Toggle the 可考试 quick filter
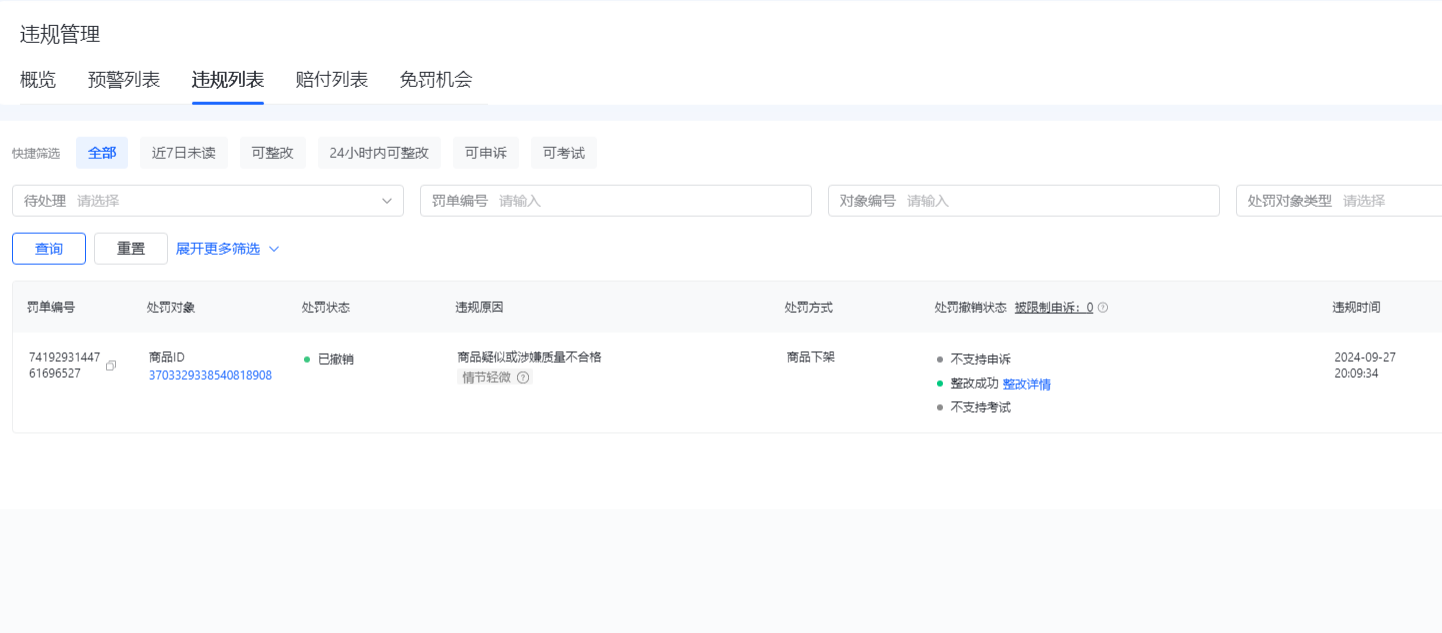The height and width of the screenshot is (633, 1442). point(564,153)
